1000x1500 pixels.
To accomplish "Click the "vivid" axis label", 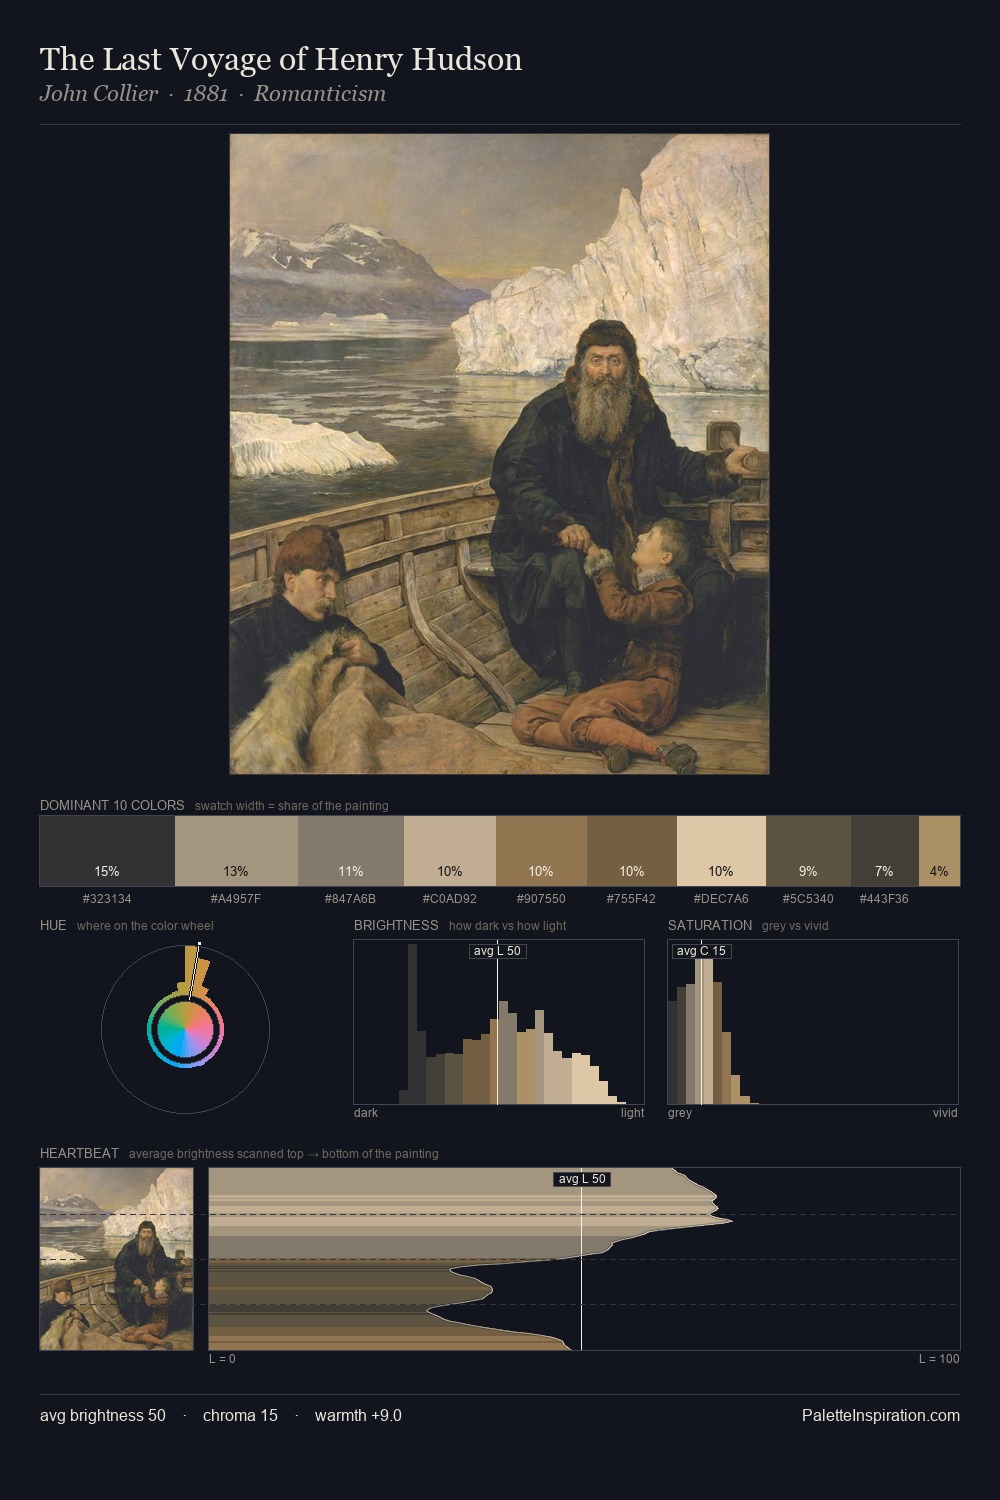I will [x=945, y=1113].
